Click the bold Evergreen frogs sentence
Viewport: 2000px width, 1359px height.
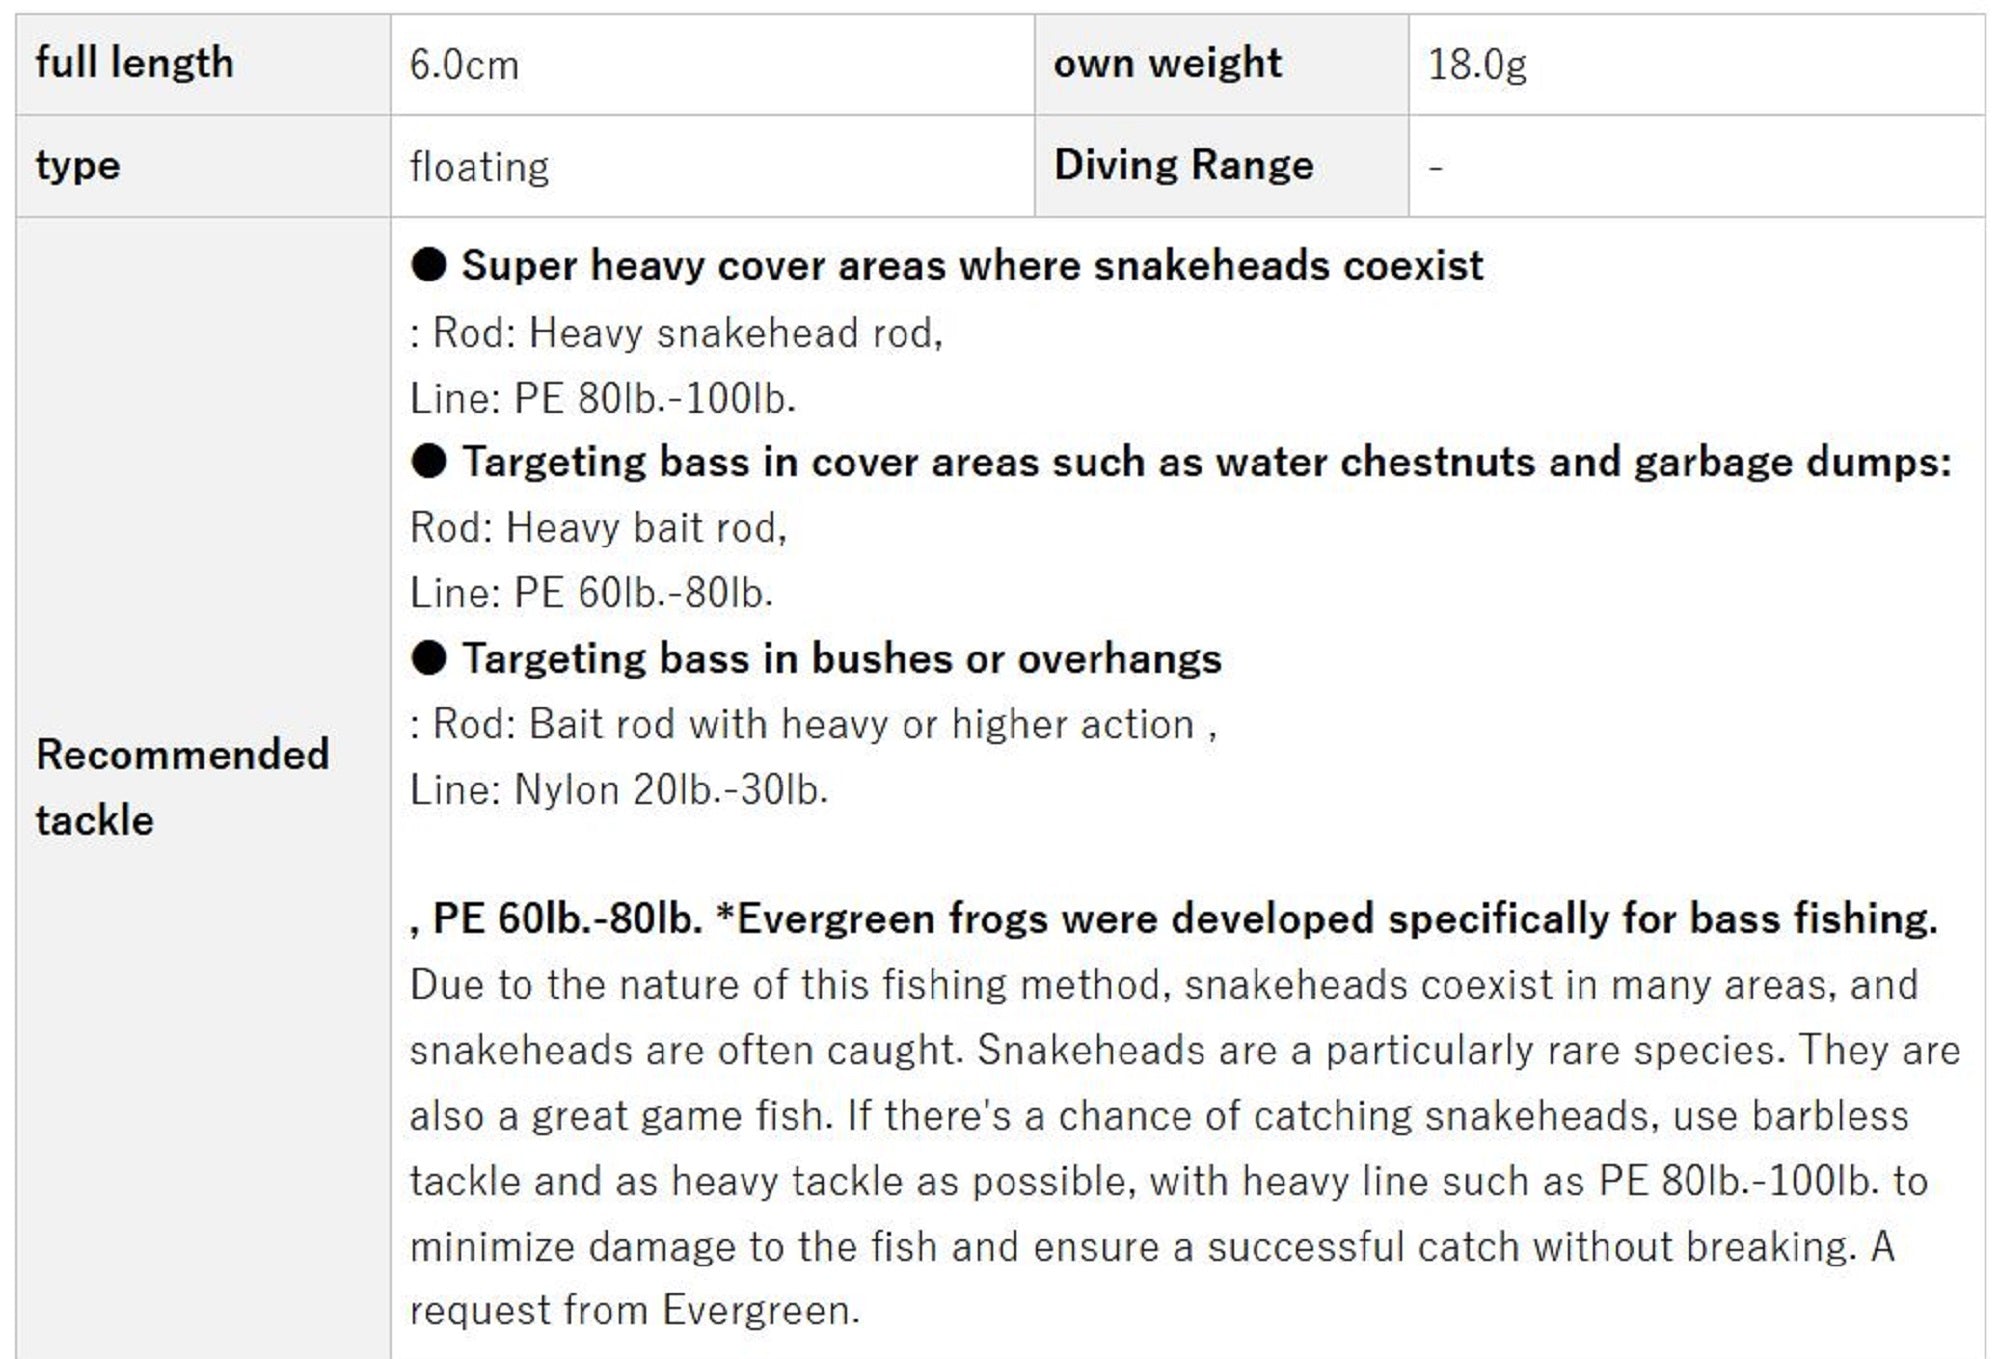tap(1173, 919)
